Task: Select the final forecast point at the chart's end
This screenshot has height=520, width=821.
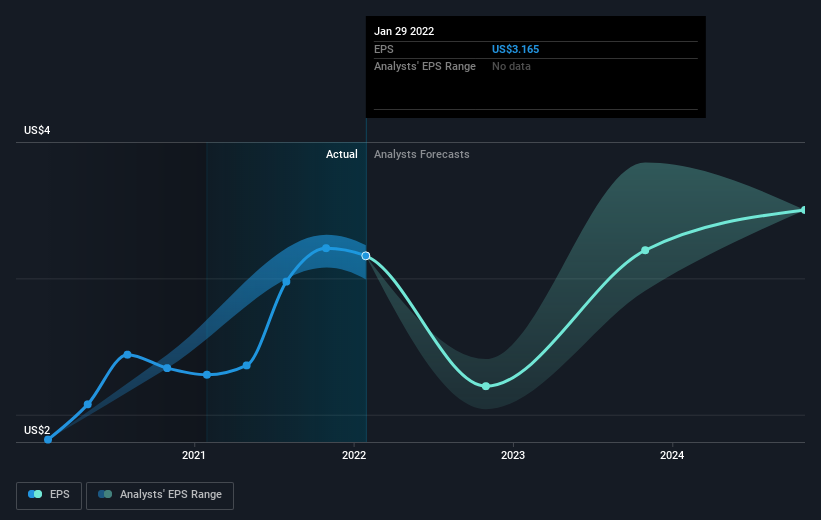Action: pos(804,210)
